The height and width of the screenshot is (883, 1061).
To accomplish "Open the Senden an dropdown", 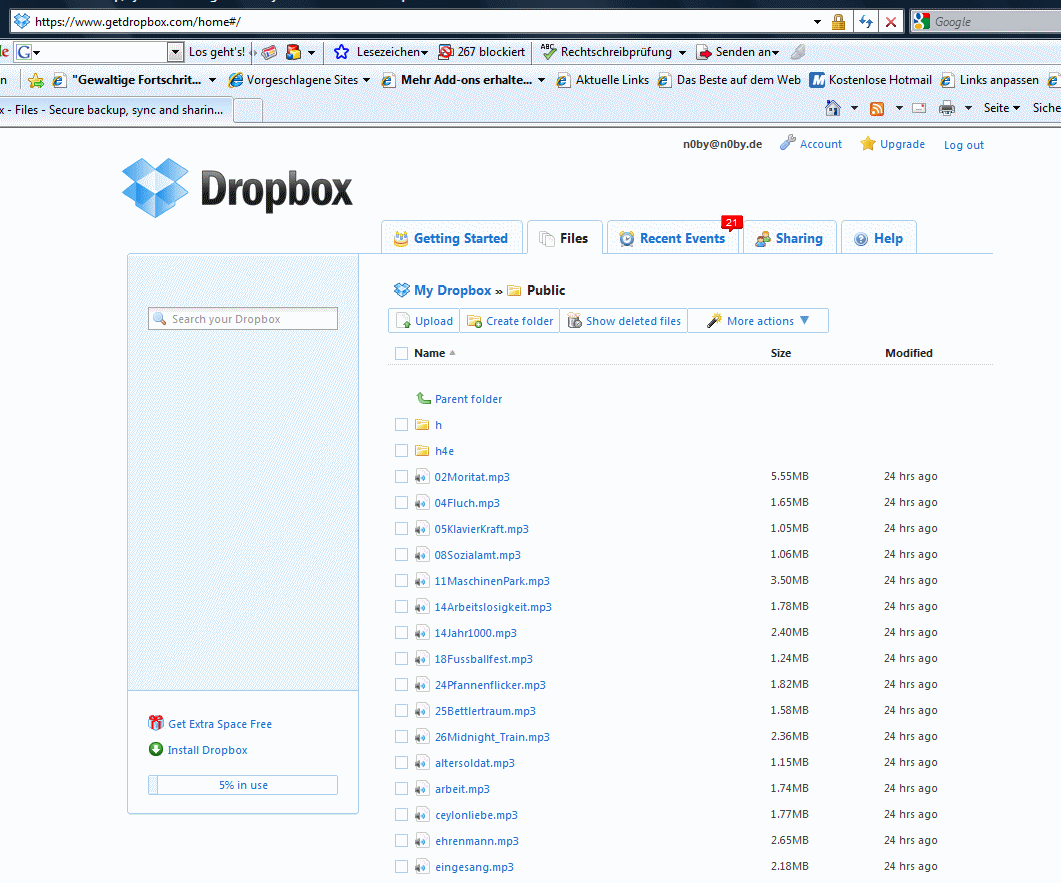I will pos(775,53).
